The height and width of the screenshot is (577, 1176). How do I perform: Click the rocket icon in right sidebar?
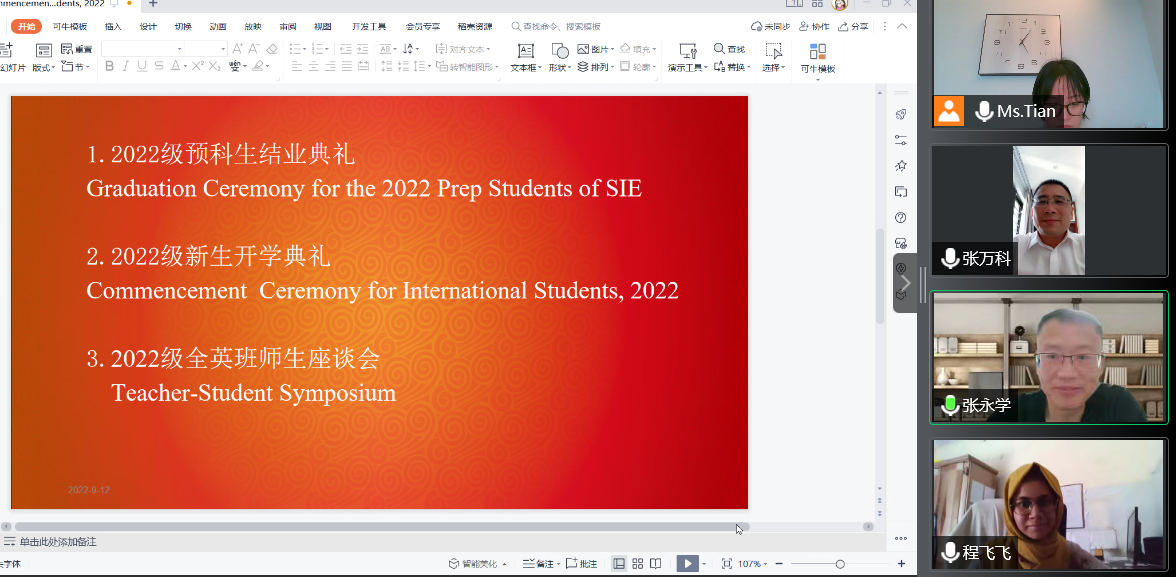click(901, 114)
